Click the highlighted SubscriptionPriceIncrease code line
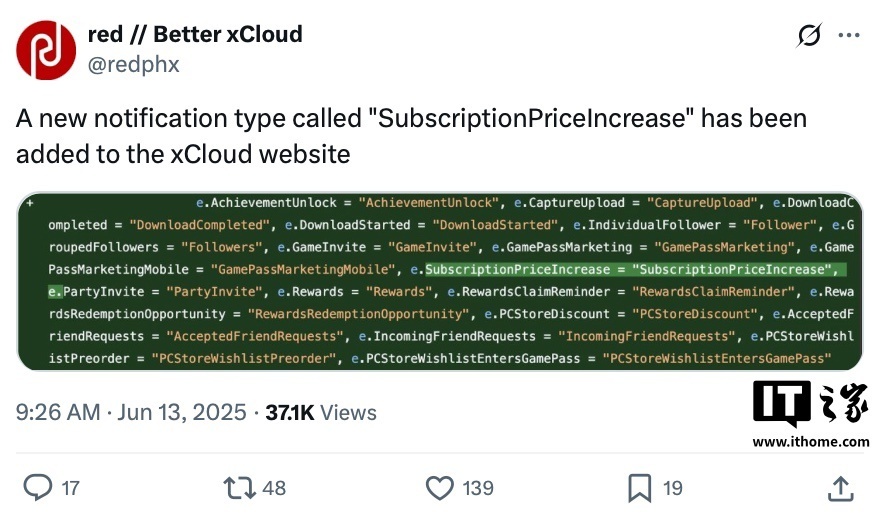The image size is (884, 518). point(630,269)
